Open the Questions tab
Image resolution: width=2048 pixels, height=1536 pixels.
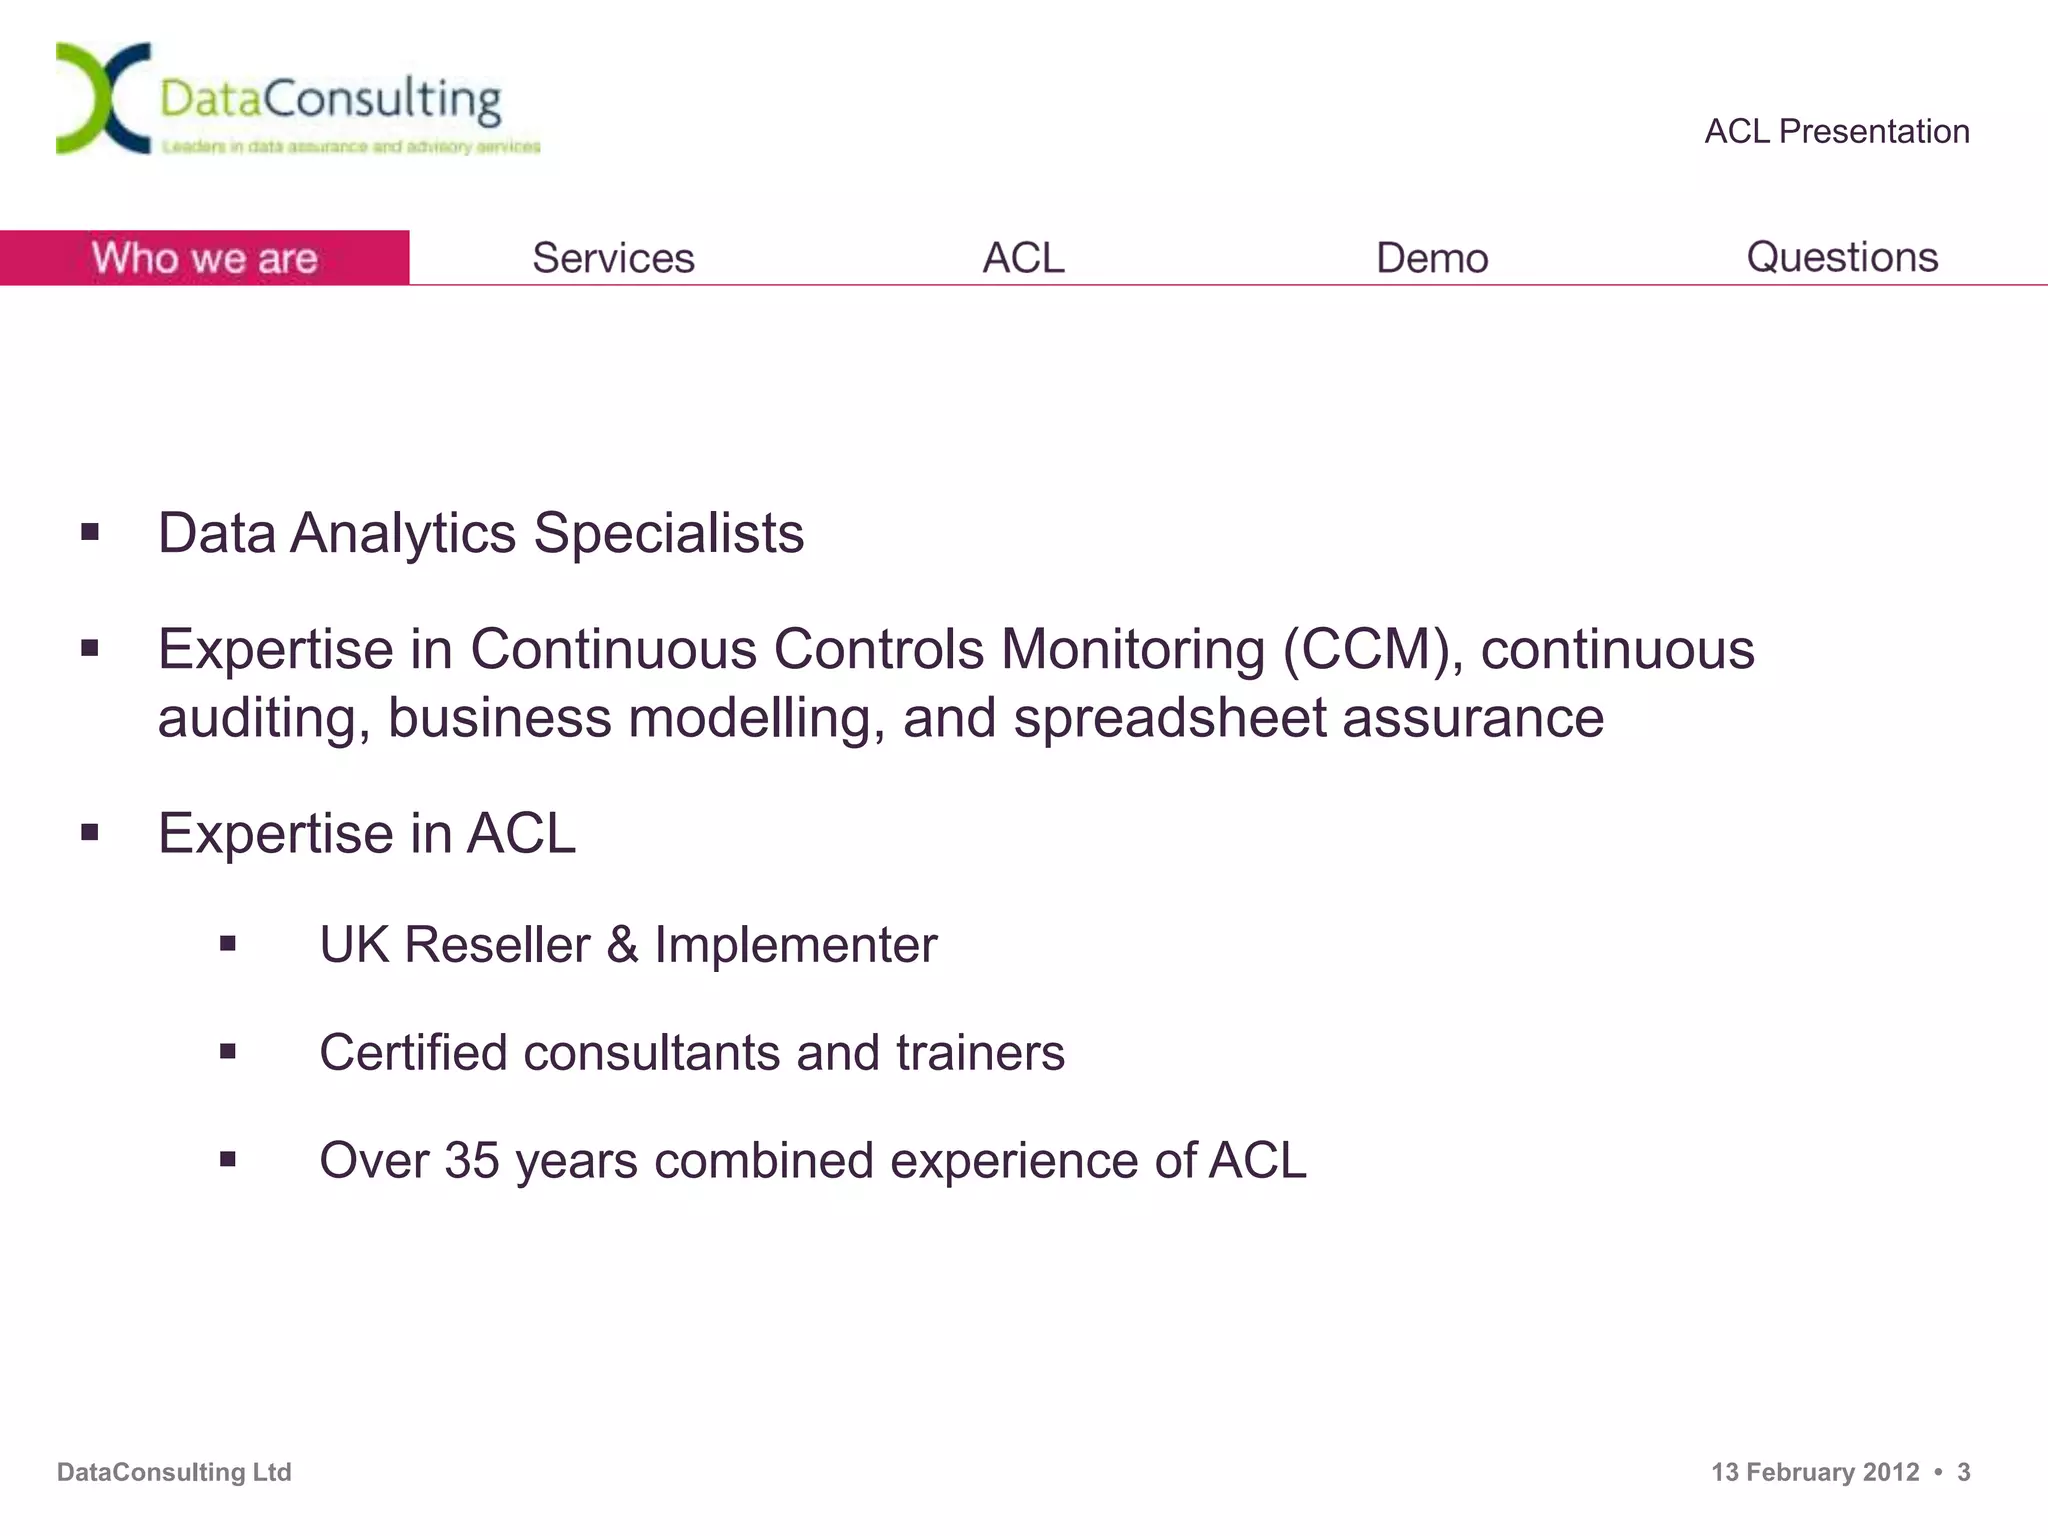pyautogui.click(x=1842, y=258)
